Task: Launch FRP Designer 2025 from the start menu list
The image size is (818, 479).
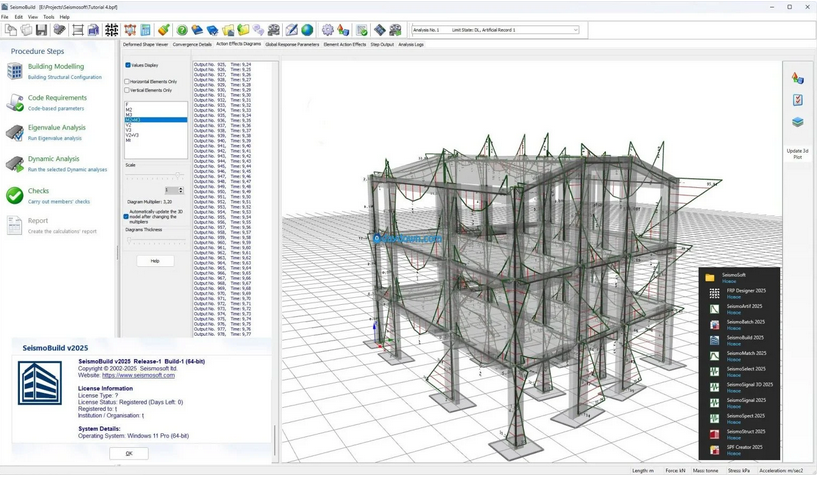Action: pyautogui.click(x=746, y=291)
